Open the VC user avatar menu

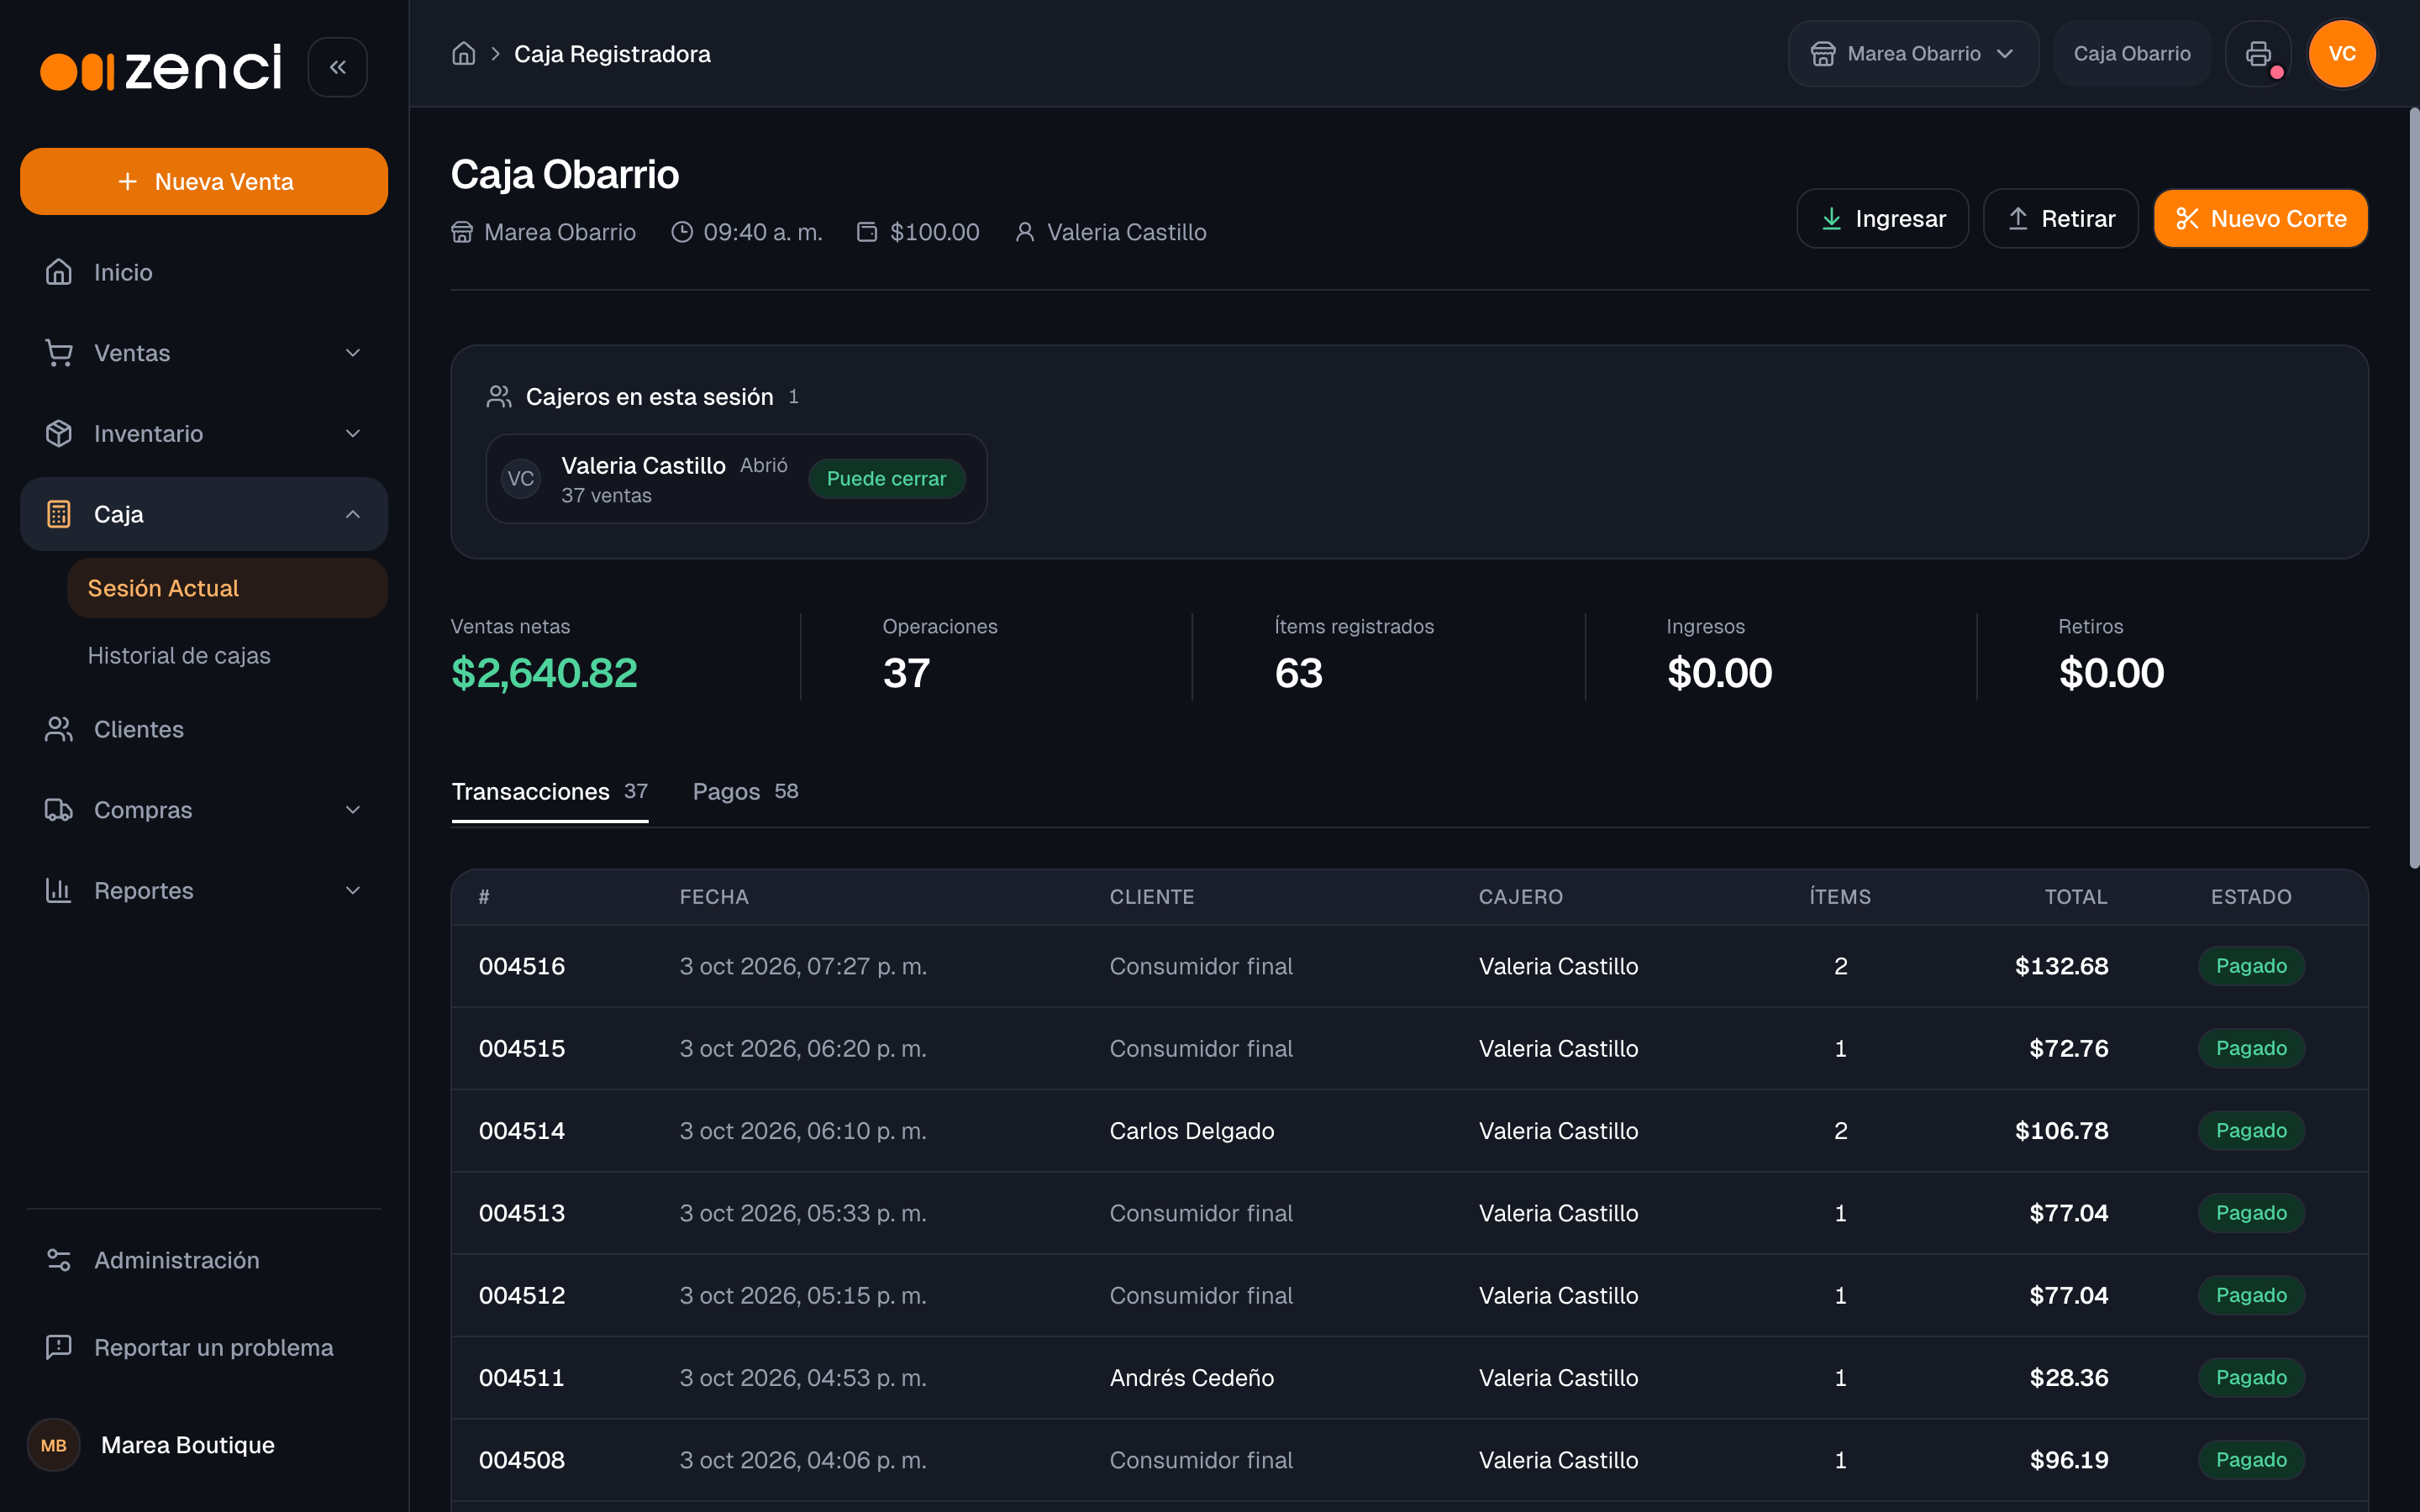pos(2342,53)
